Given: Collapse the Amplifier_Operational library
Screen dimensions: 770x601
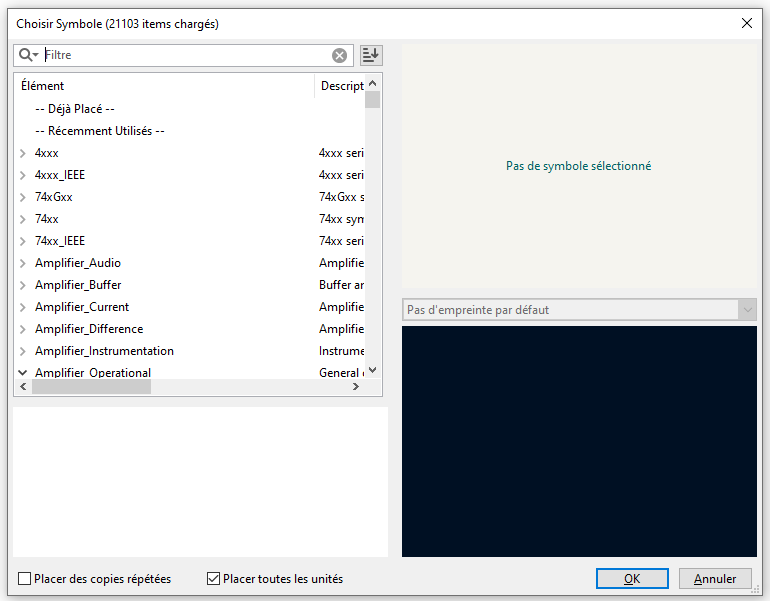Looking at the screenshot, I should (23, 373).
